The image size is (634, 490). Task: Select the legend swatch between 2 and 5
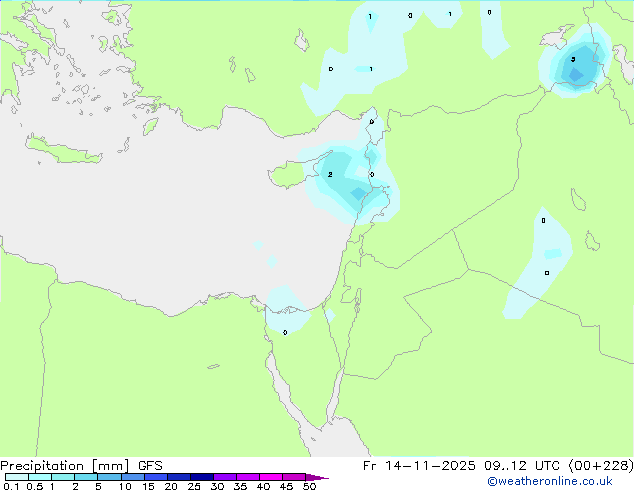[x=86, y=477]
